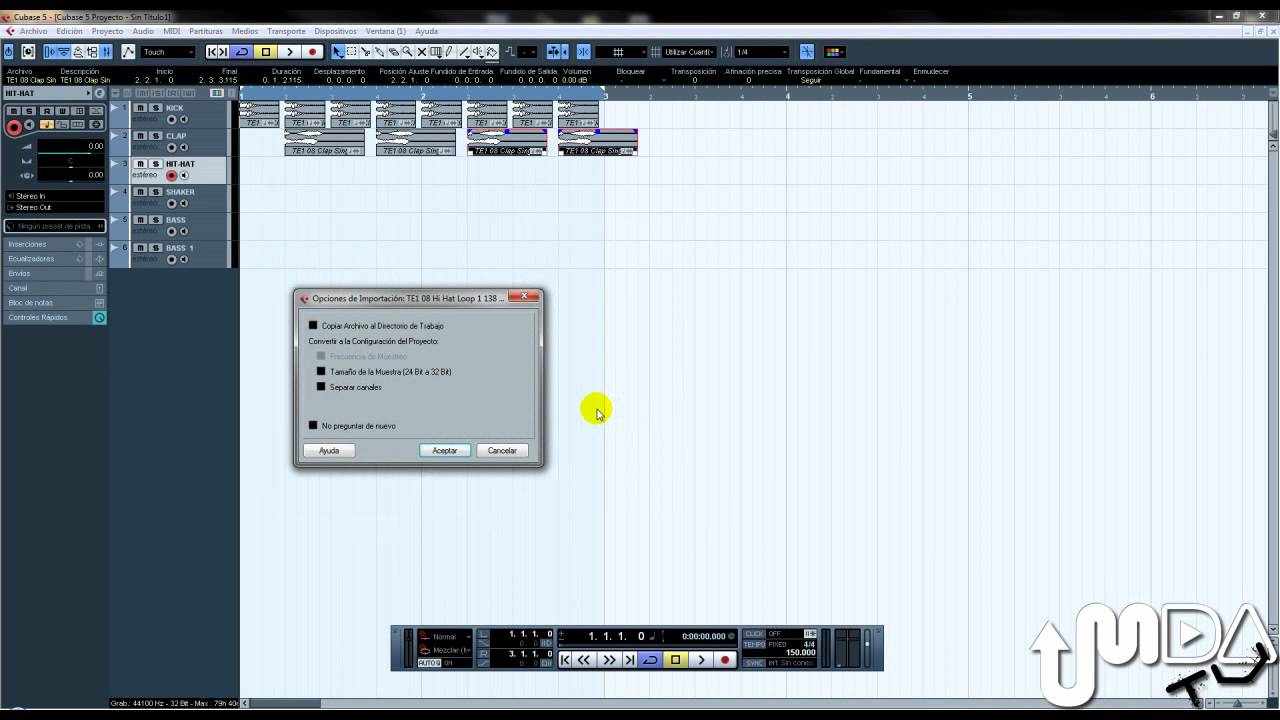
Task: Open Dispositivos menu
Action: tap(335, 31)
